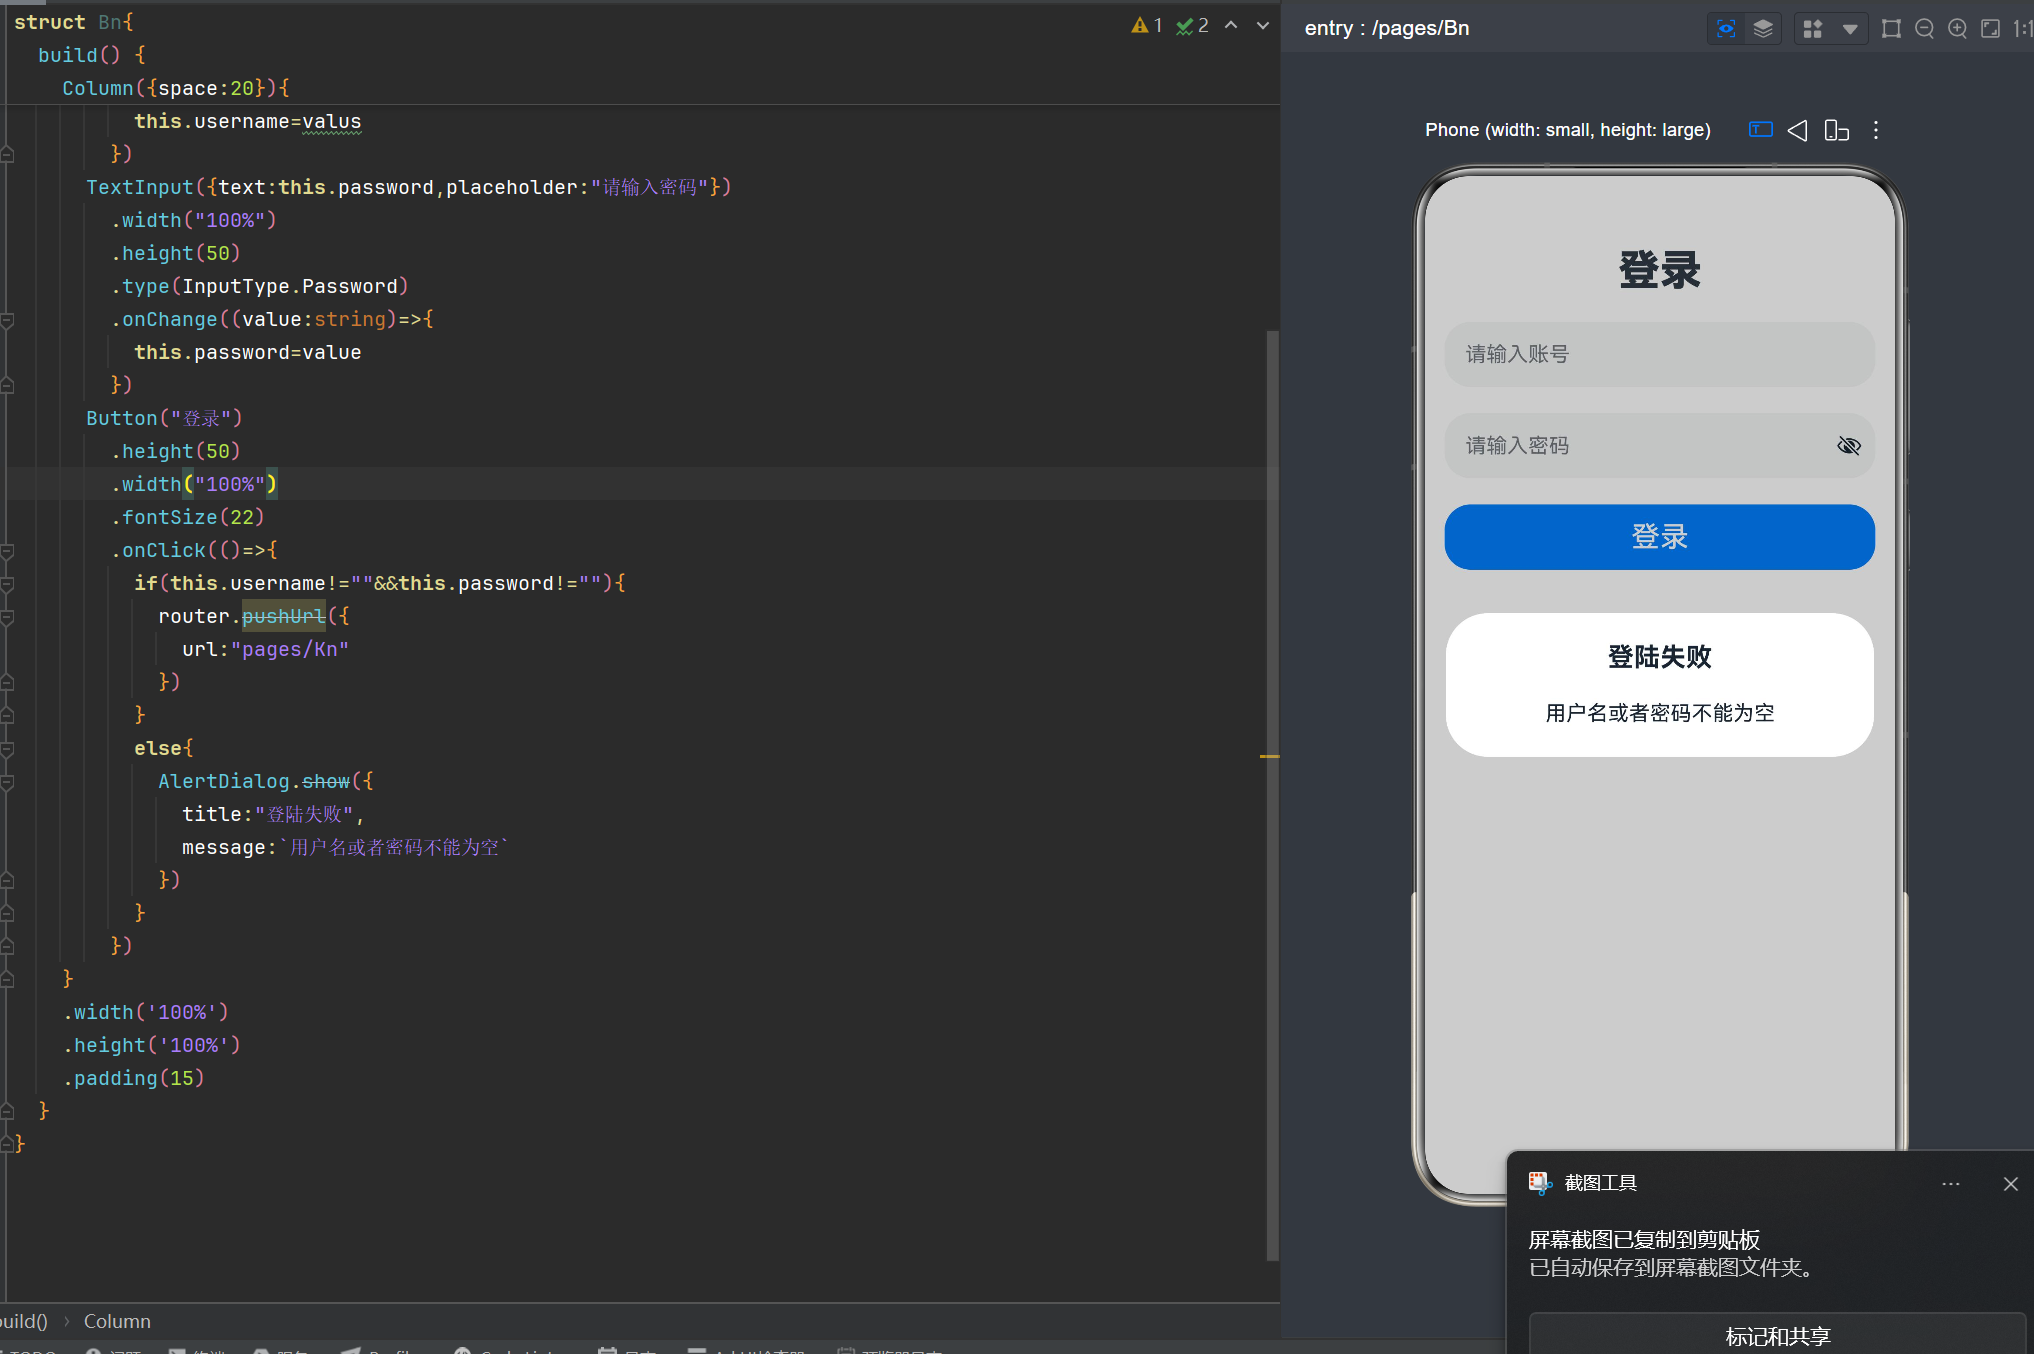
Task: Click the title:"登陆失败" line in code
Action: coord(273,814)
